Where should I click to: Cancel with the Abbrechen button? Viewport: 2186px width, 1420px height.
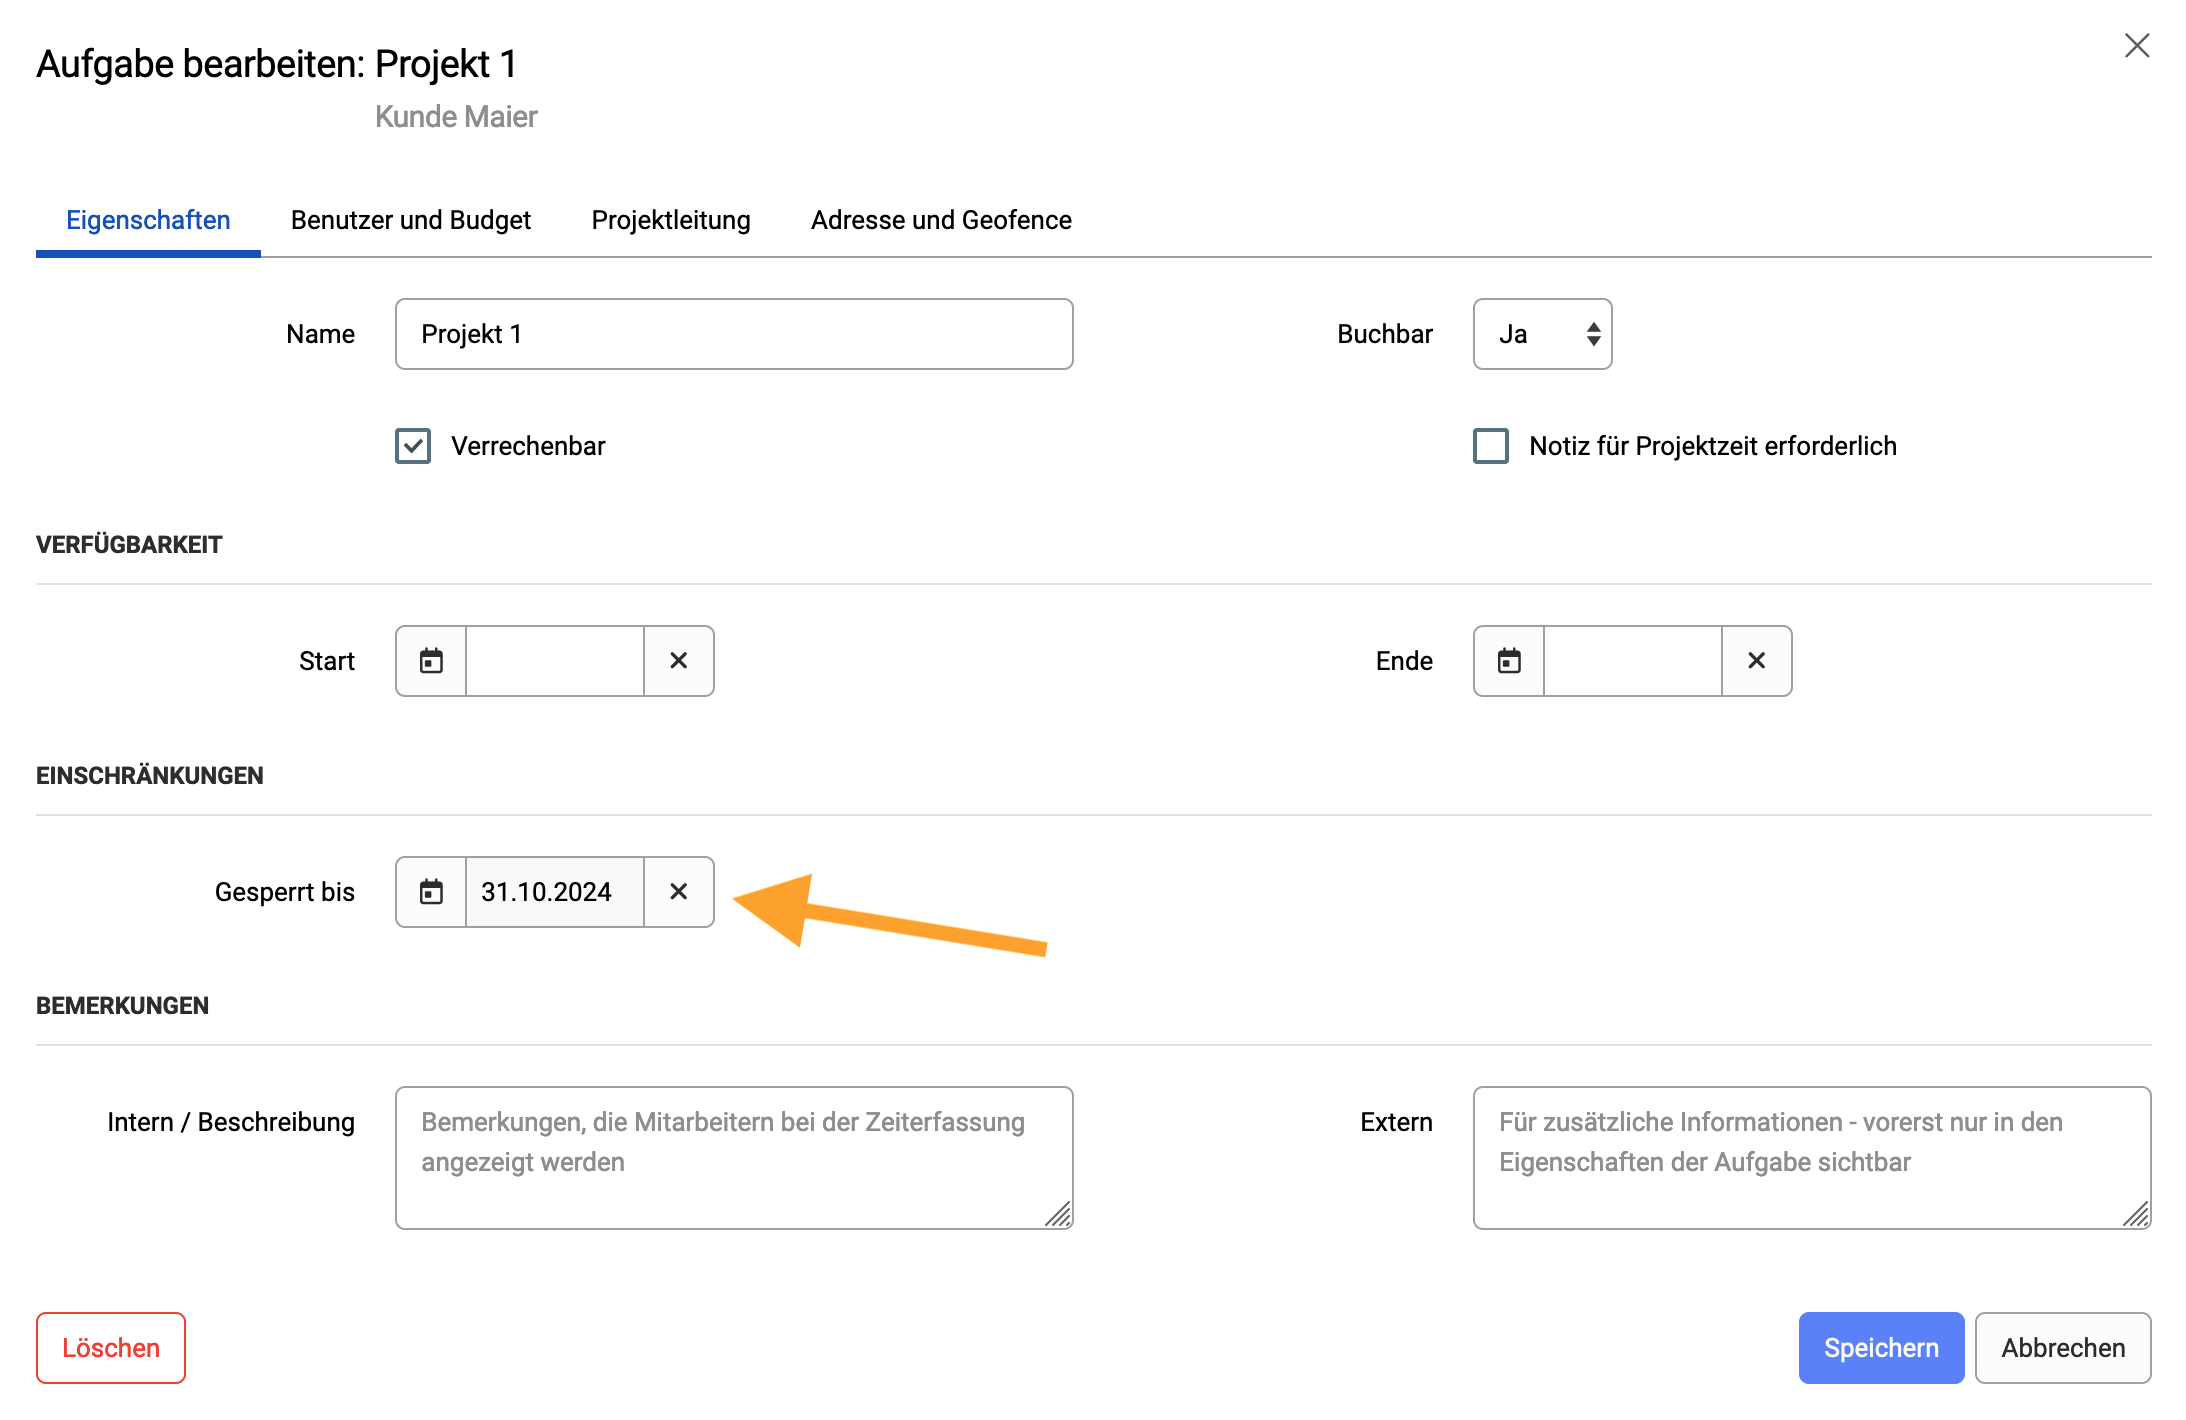click(x=2063, y=1348)
